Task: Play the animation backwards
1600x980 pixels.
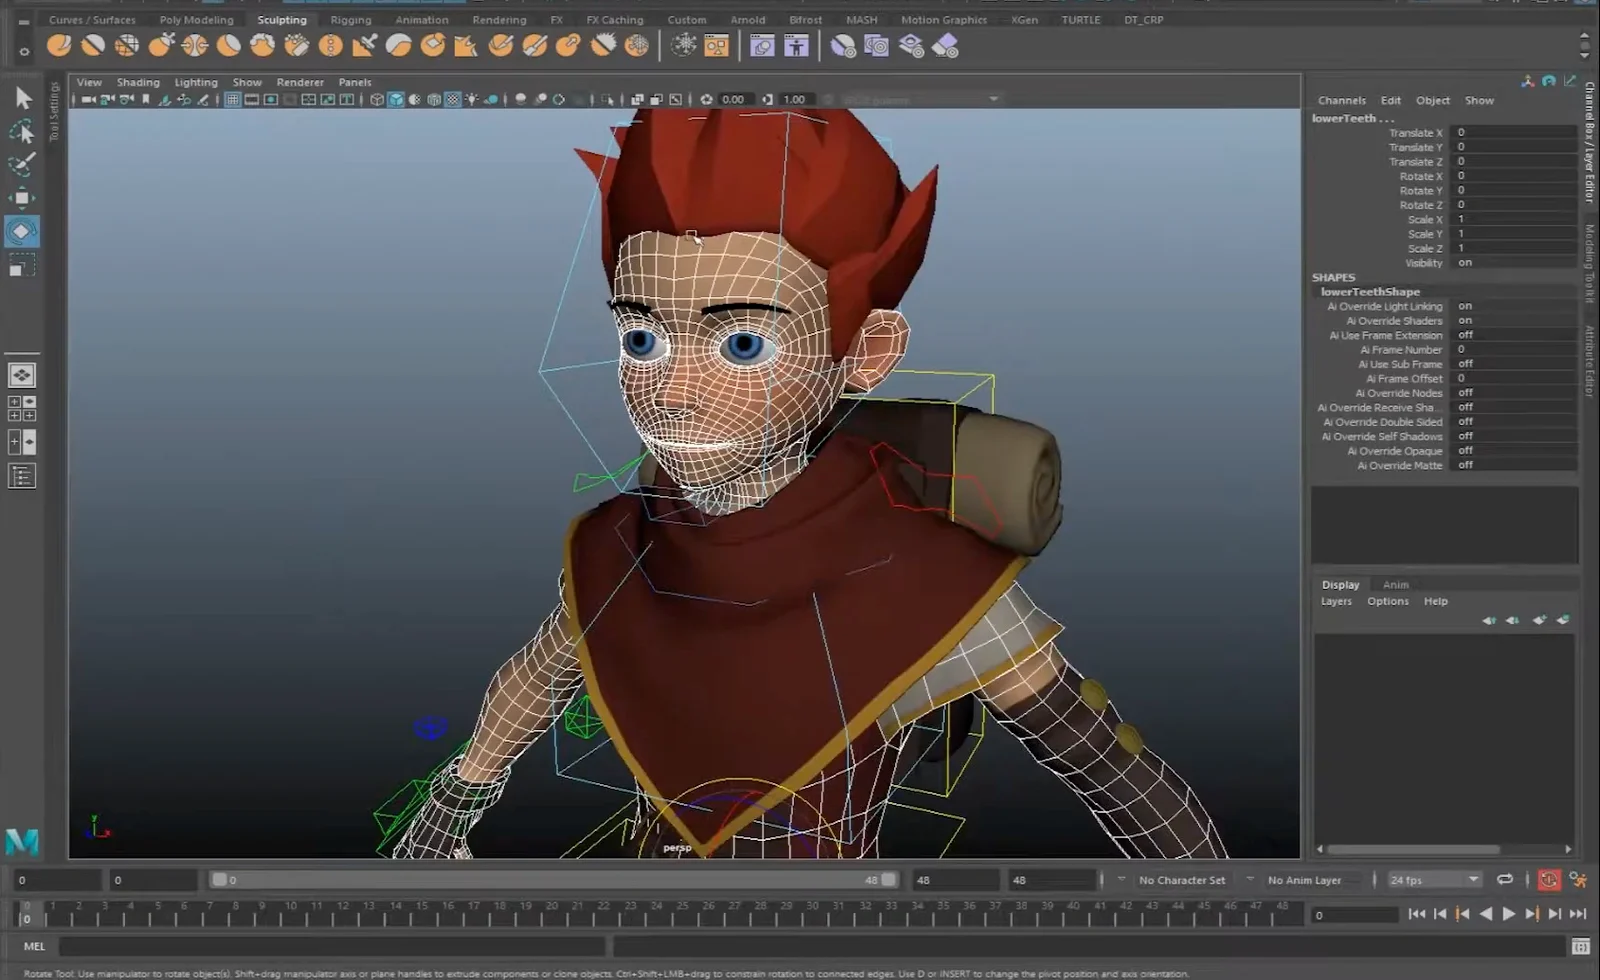Action: (1486, 913)
